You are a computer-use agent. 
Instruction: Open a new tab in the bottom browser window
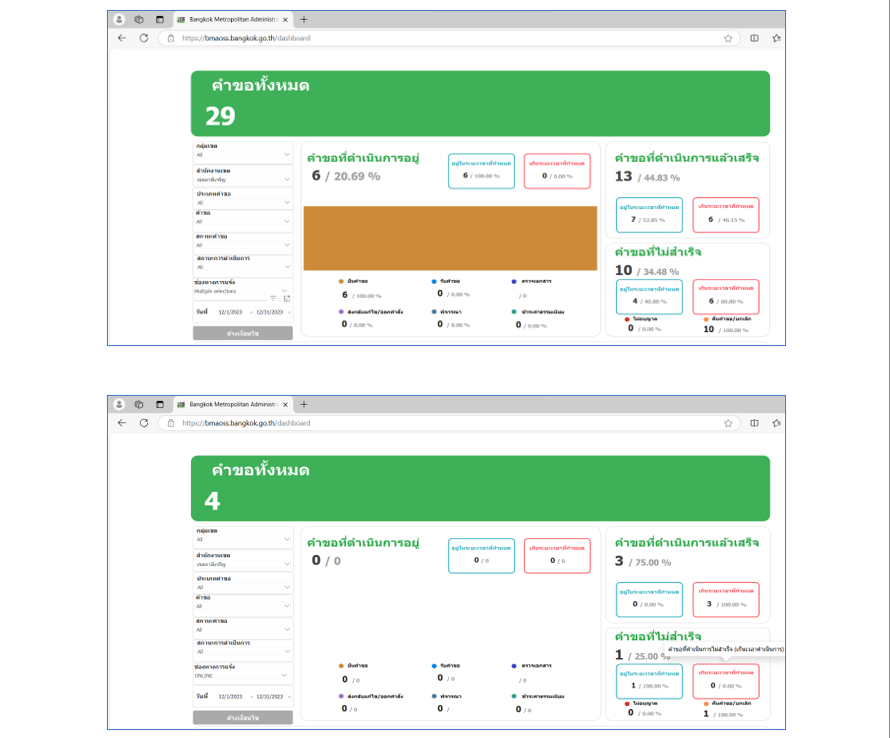coord(304,404)
